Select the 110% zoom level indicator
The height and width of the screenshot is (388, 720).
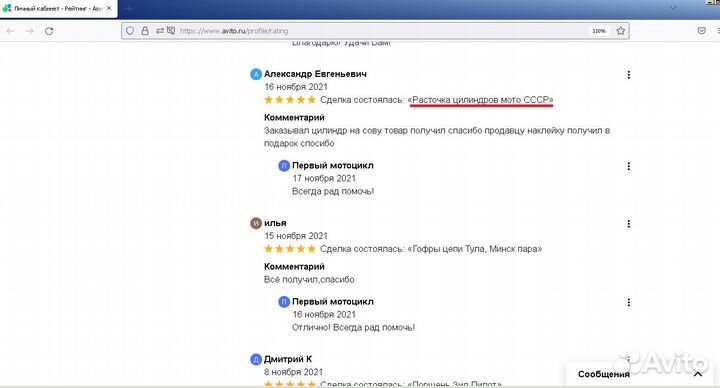599,31
